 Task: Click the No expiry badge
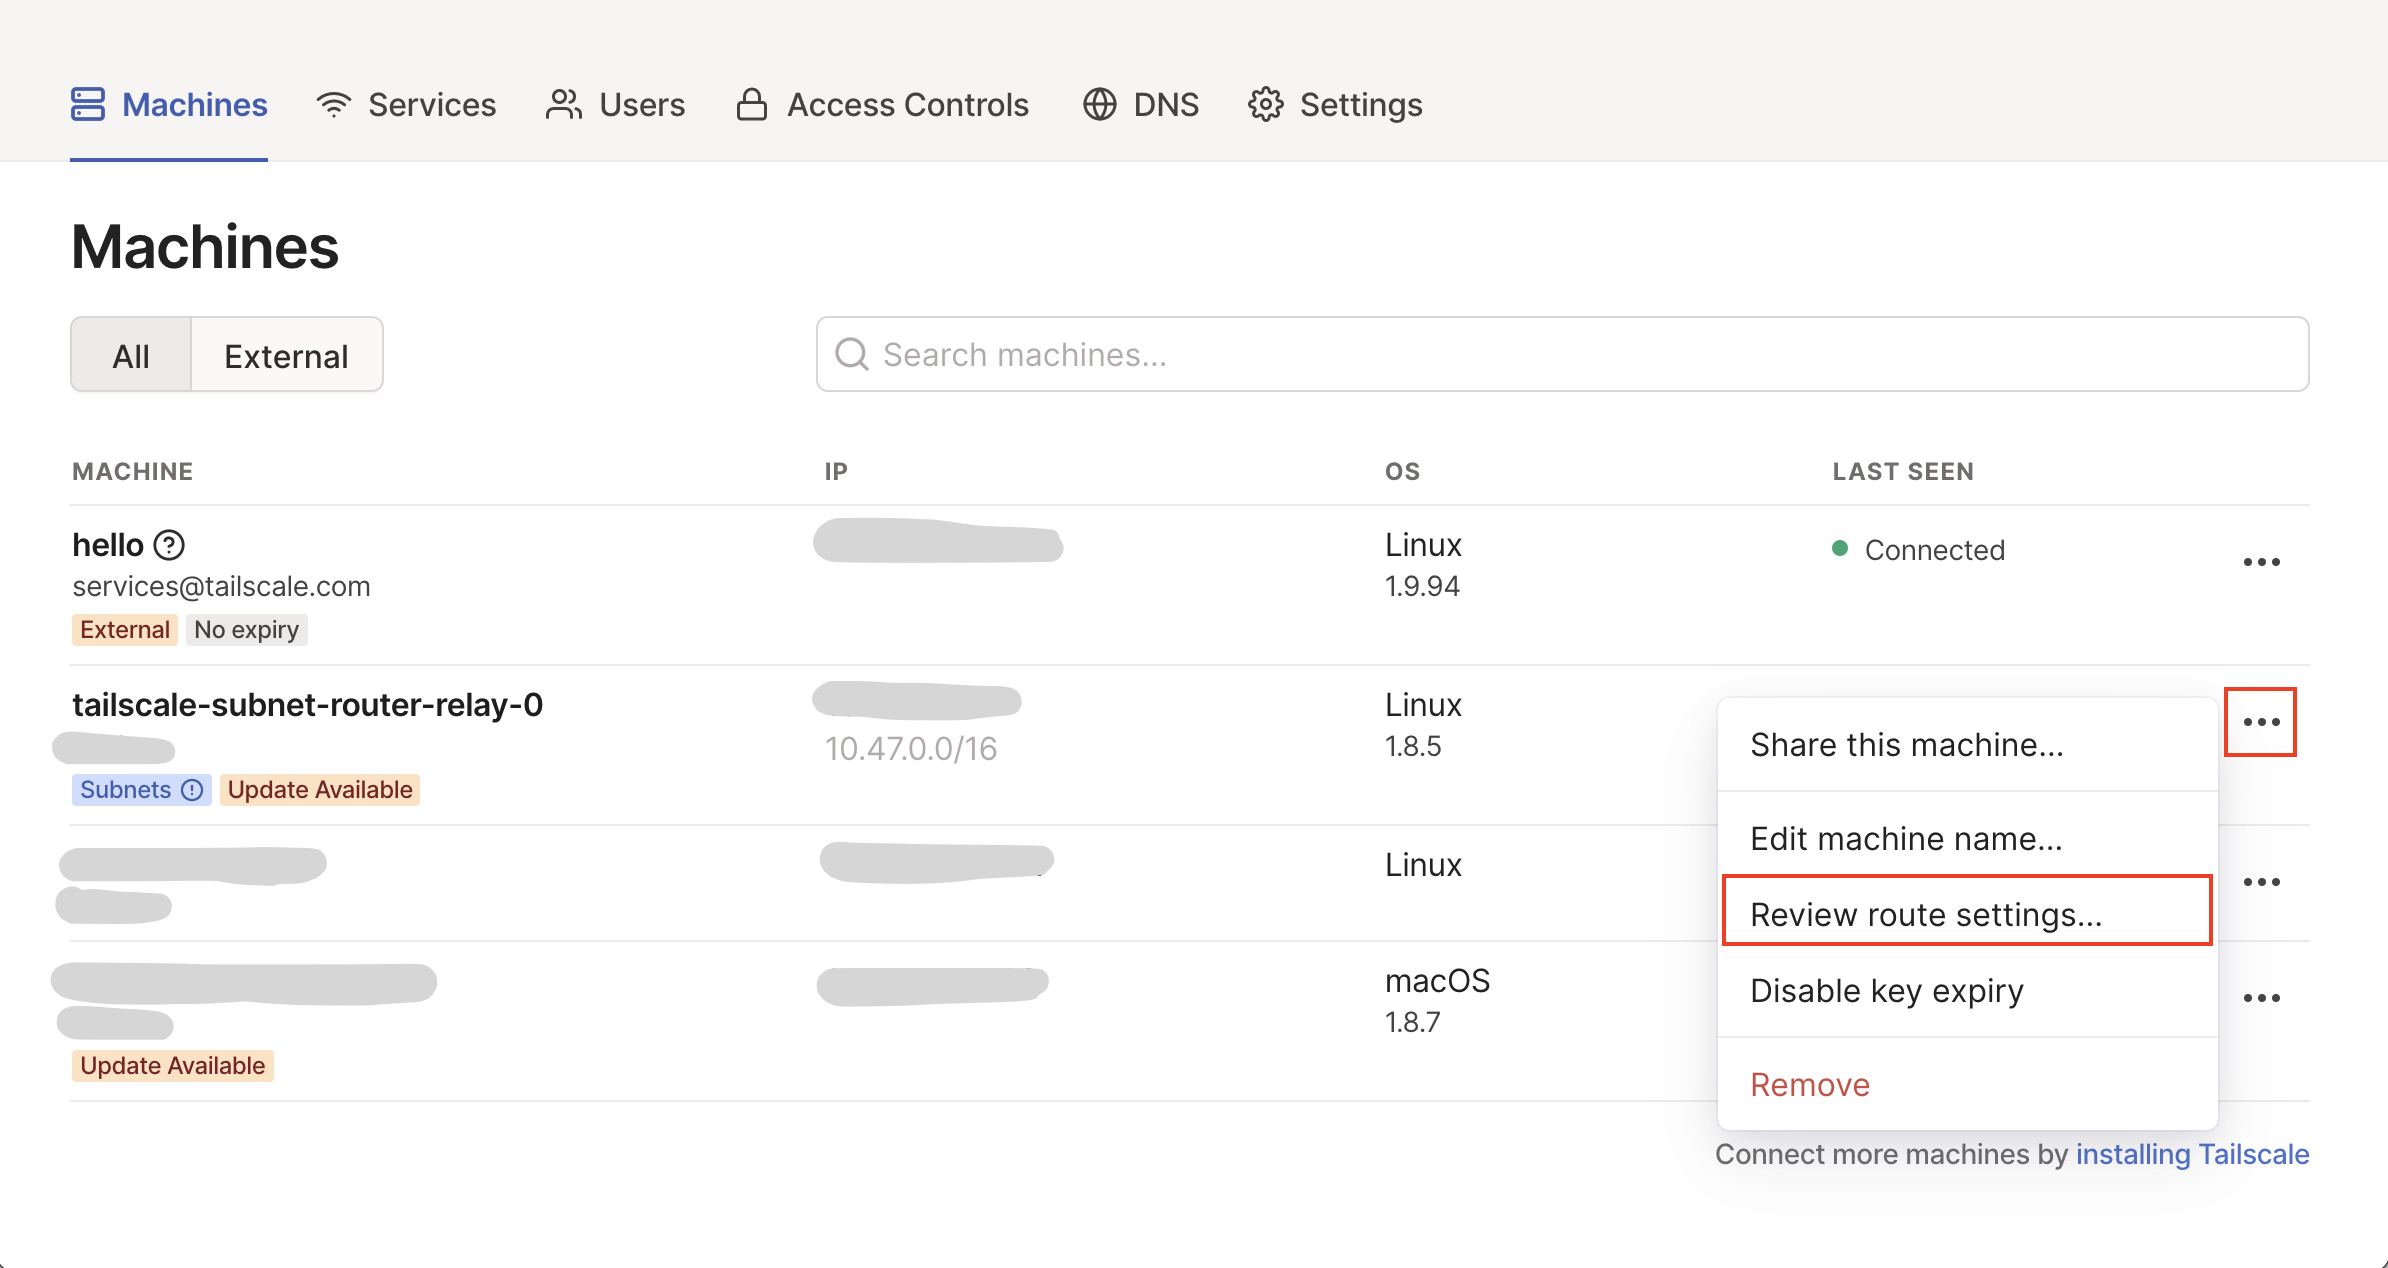[x=247, y=630]
